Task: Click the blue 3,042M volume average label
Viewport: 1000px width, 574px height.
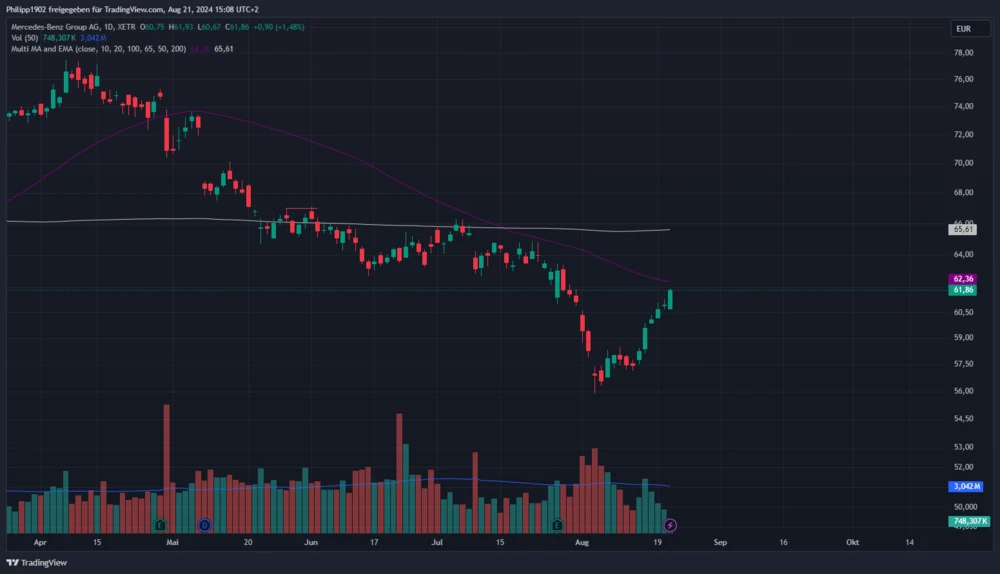Action: coord(967,487)
